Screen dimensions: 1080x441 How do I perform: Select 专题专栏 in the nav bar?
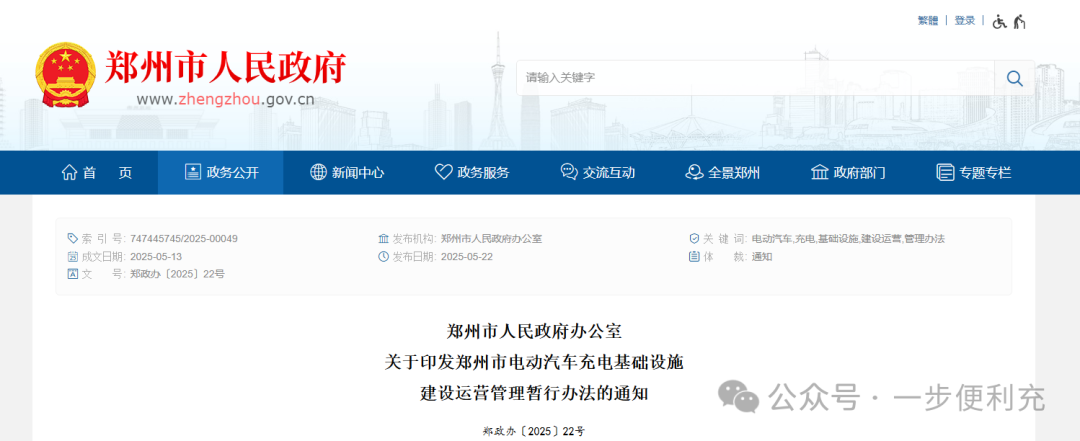pyautogui.click(x=973, y=172)
